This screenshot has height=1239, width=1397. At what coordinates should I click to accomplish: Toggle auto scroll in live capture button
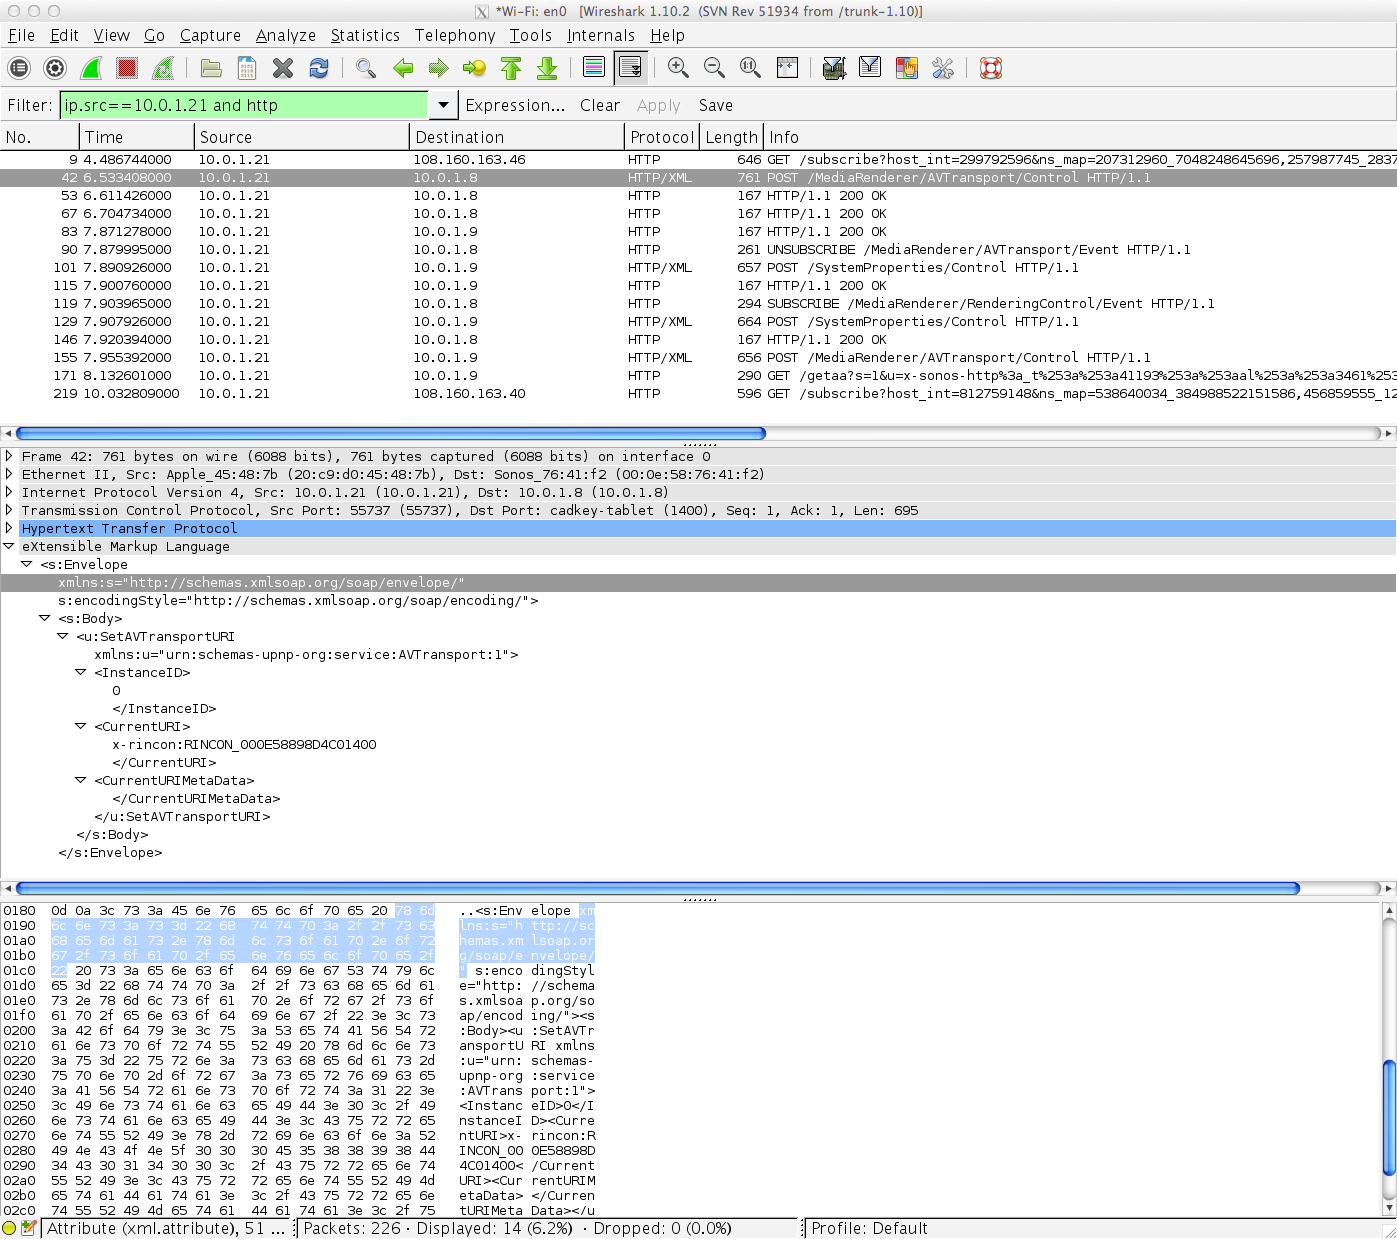pos(630,68)
